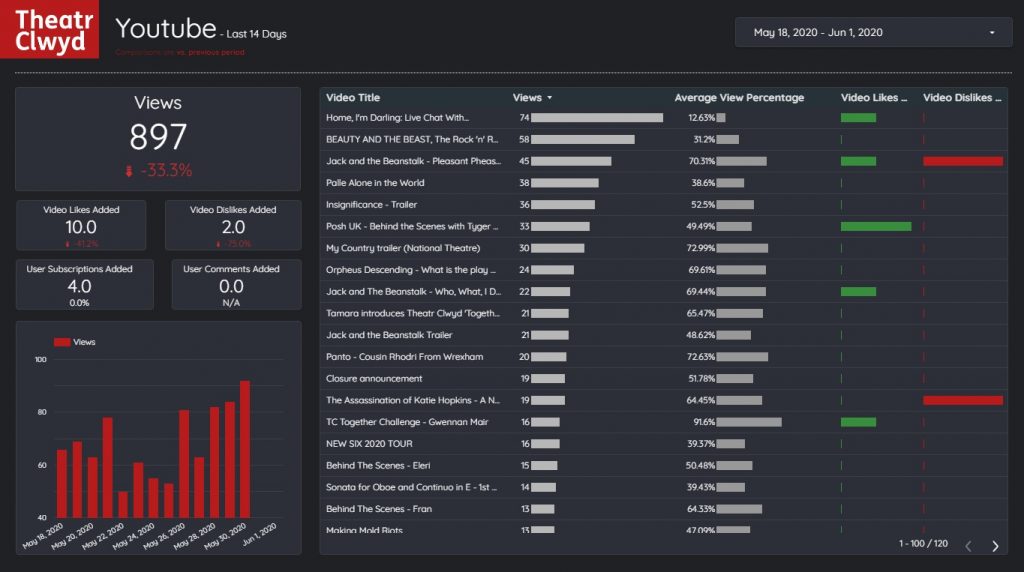Sort table by Video Likes header

tap(874, 97)
